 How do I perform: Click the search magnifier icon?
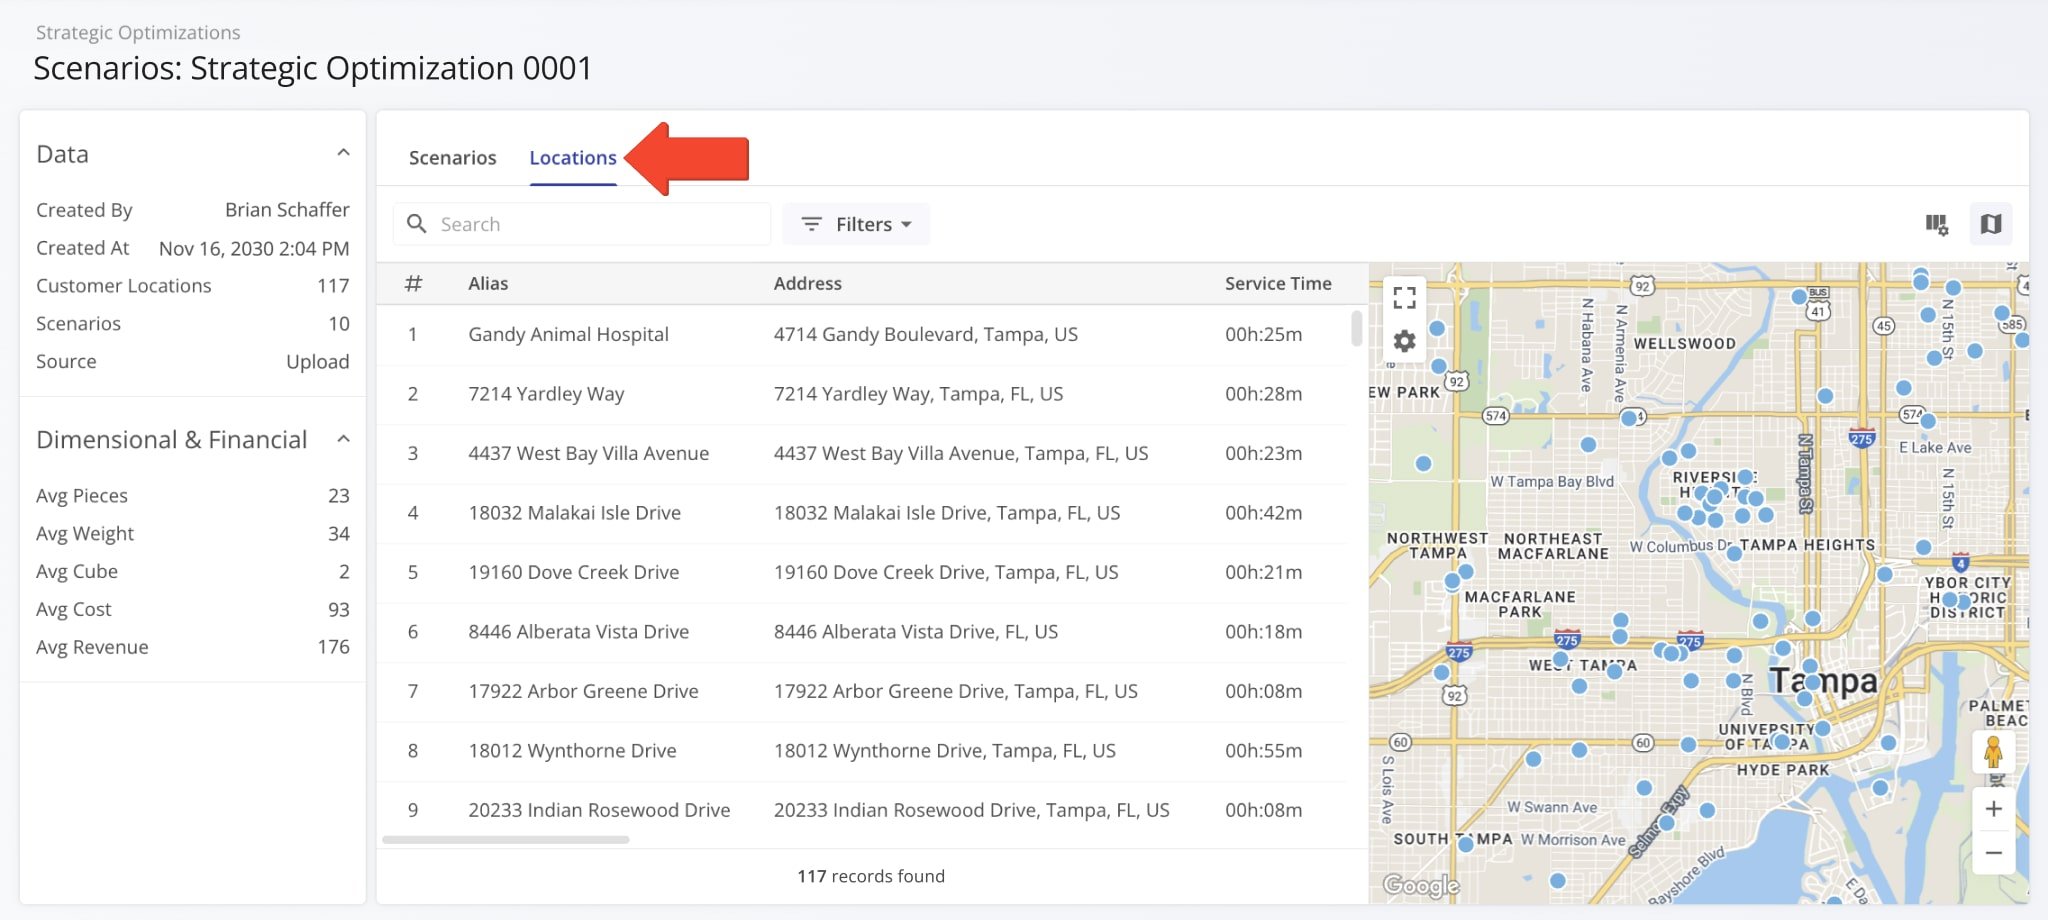pyautogui.click(x=417, y=224)
